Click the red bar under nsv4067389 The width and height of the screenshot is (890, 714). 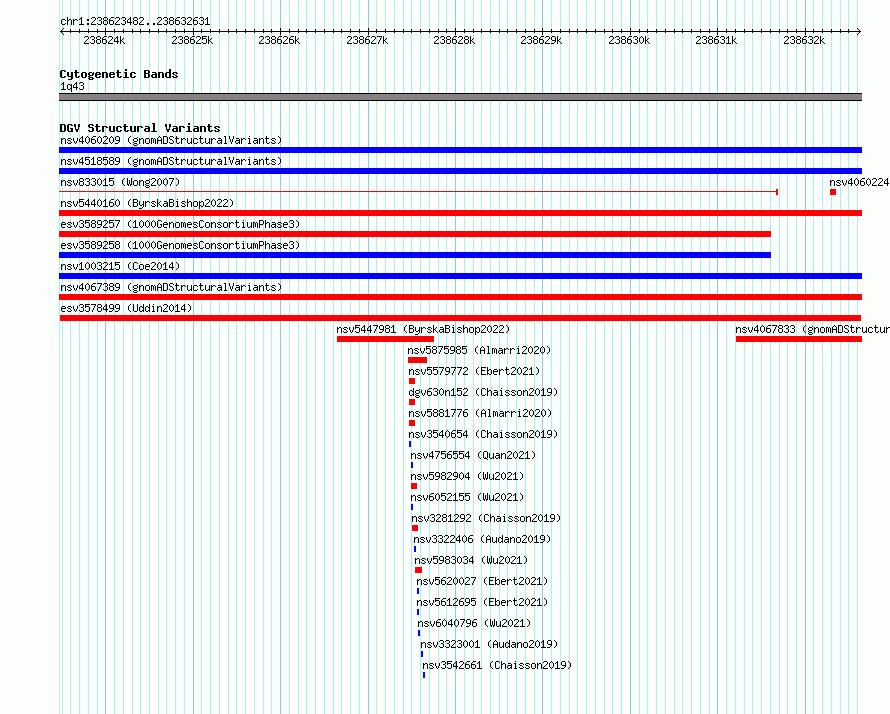pos(460,297)
